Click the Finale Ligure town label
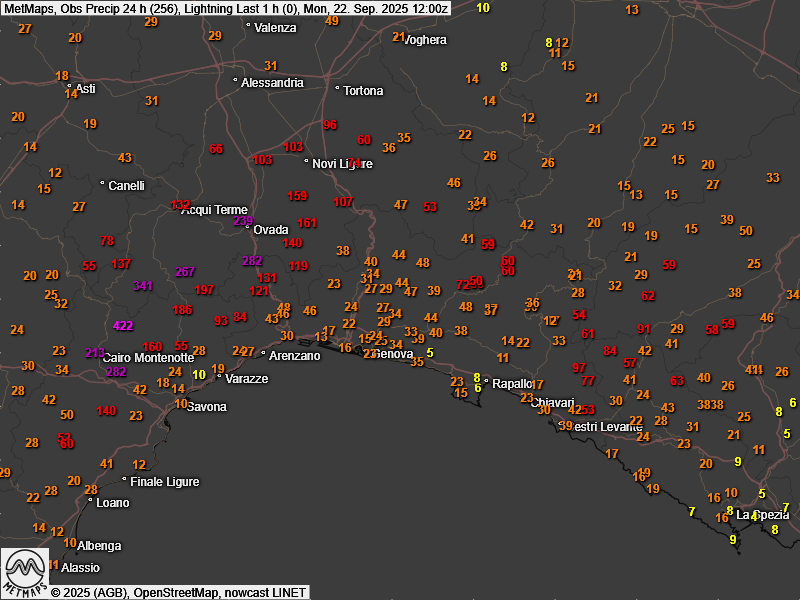The image size is (800, 600). tap(165, 482)
